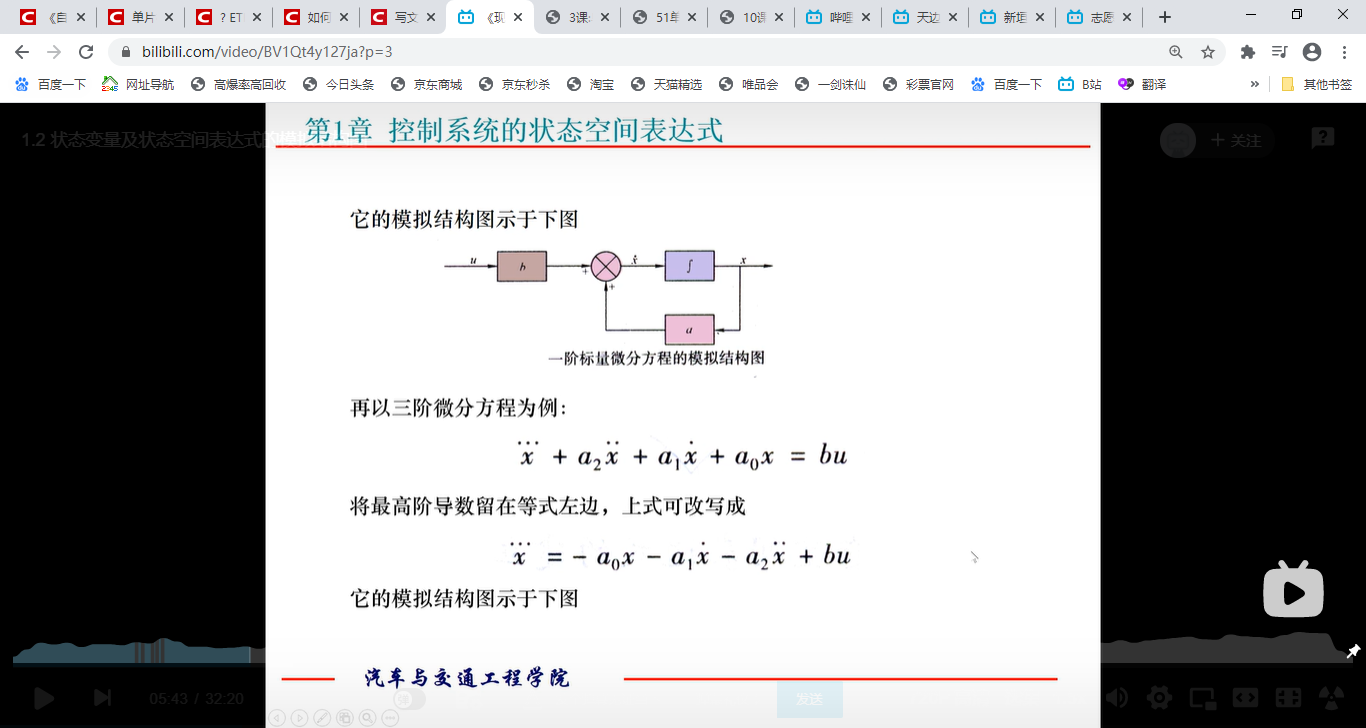Go forward in browser history
1366x728 pixels.
[x=54, y=52]
